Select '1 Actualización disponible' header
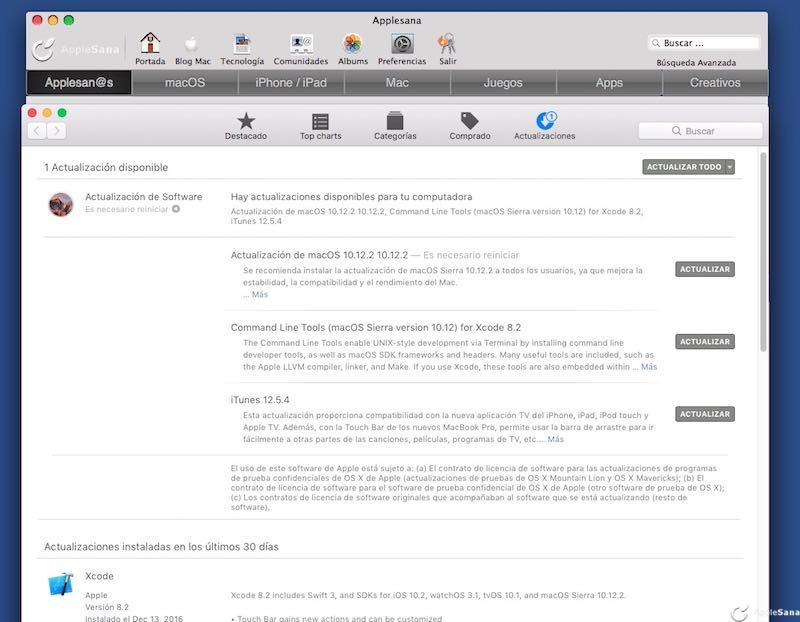Image resolution: width=800 pixels, height=622 pixels. (x=106, y=167)
